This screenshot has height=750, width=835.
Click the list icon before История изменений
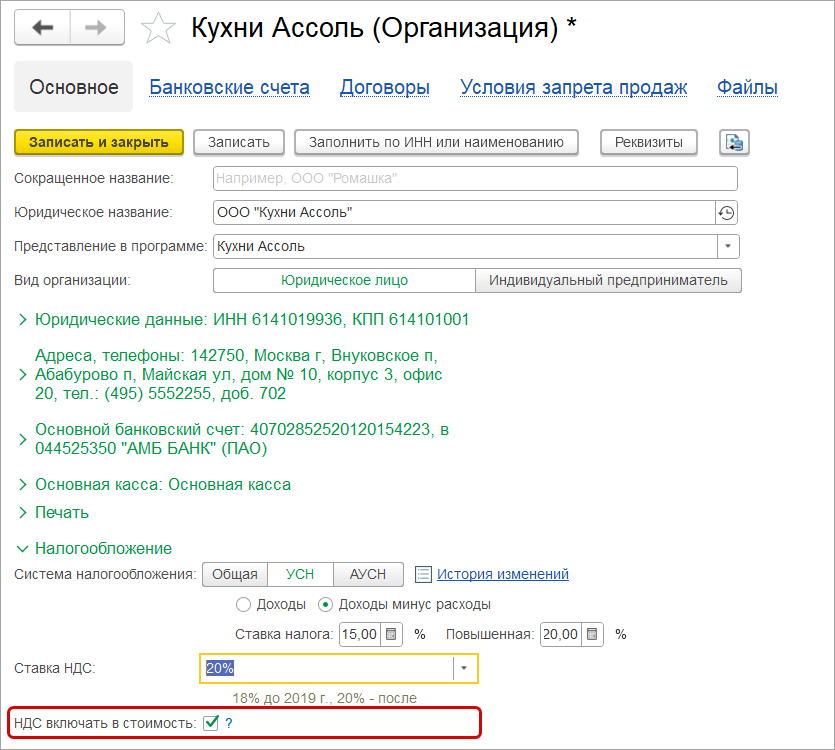pyautogui.click(x=423, y=574)
